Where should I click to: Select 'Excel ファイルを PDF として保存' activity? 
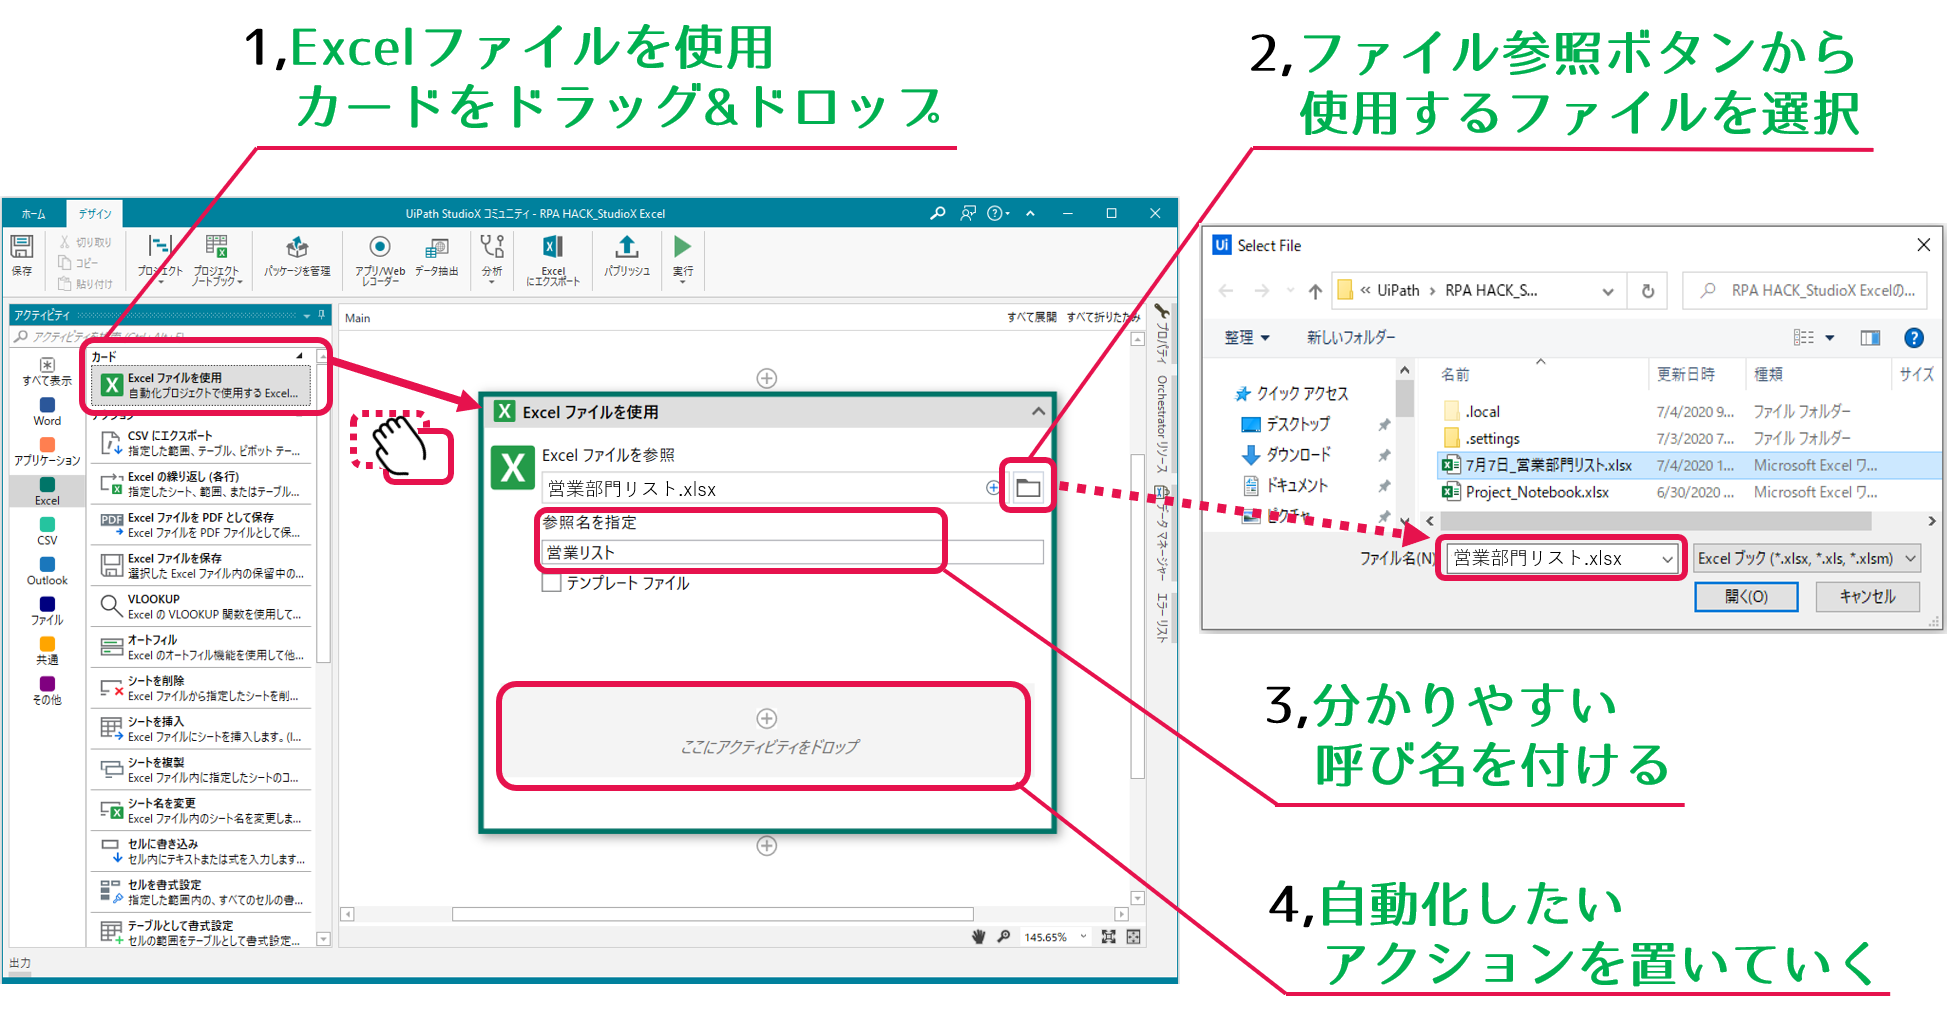click(x=201, y=525)
